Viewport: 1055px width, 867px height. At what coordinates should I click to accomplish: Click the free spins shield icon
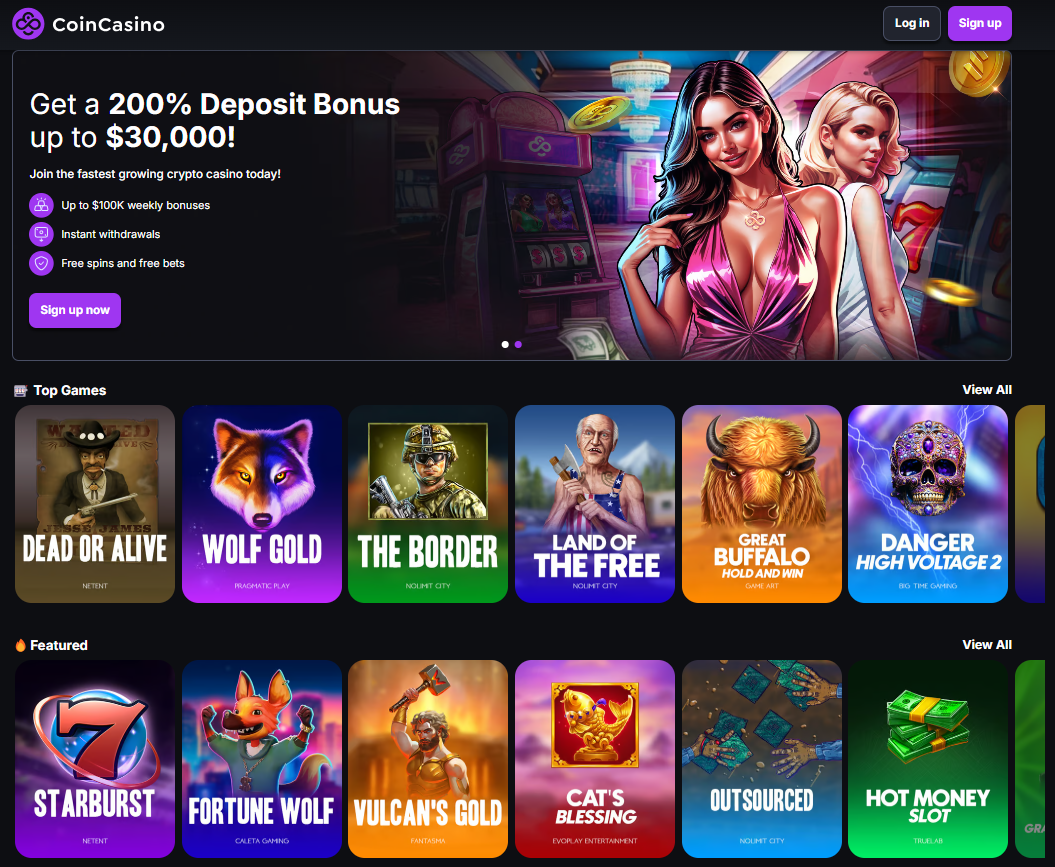click(41, 263)
